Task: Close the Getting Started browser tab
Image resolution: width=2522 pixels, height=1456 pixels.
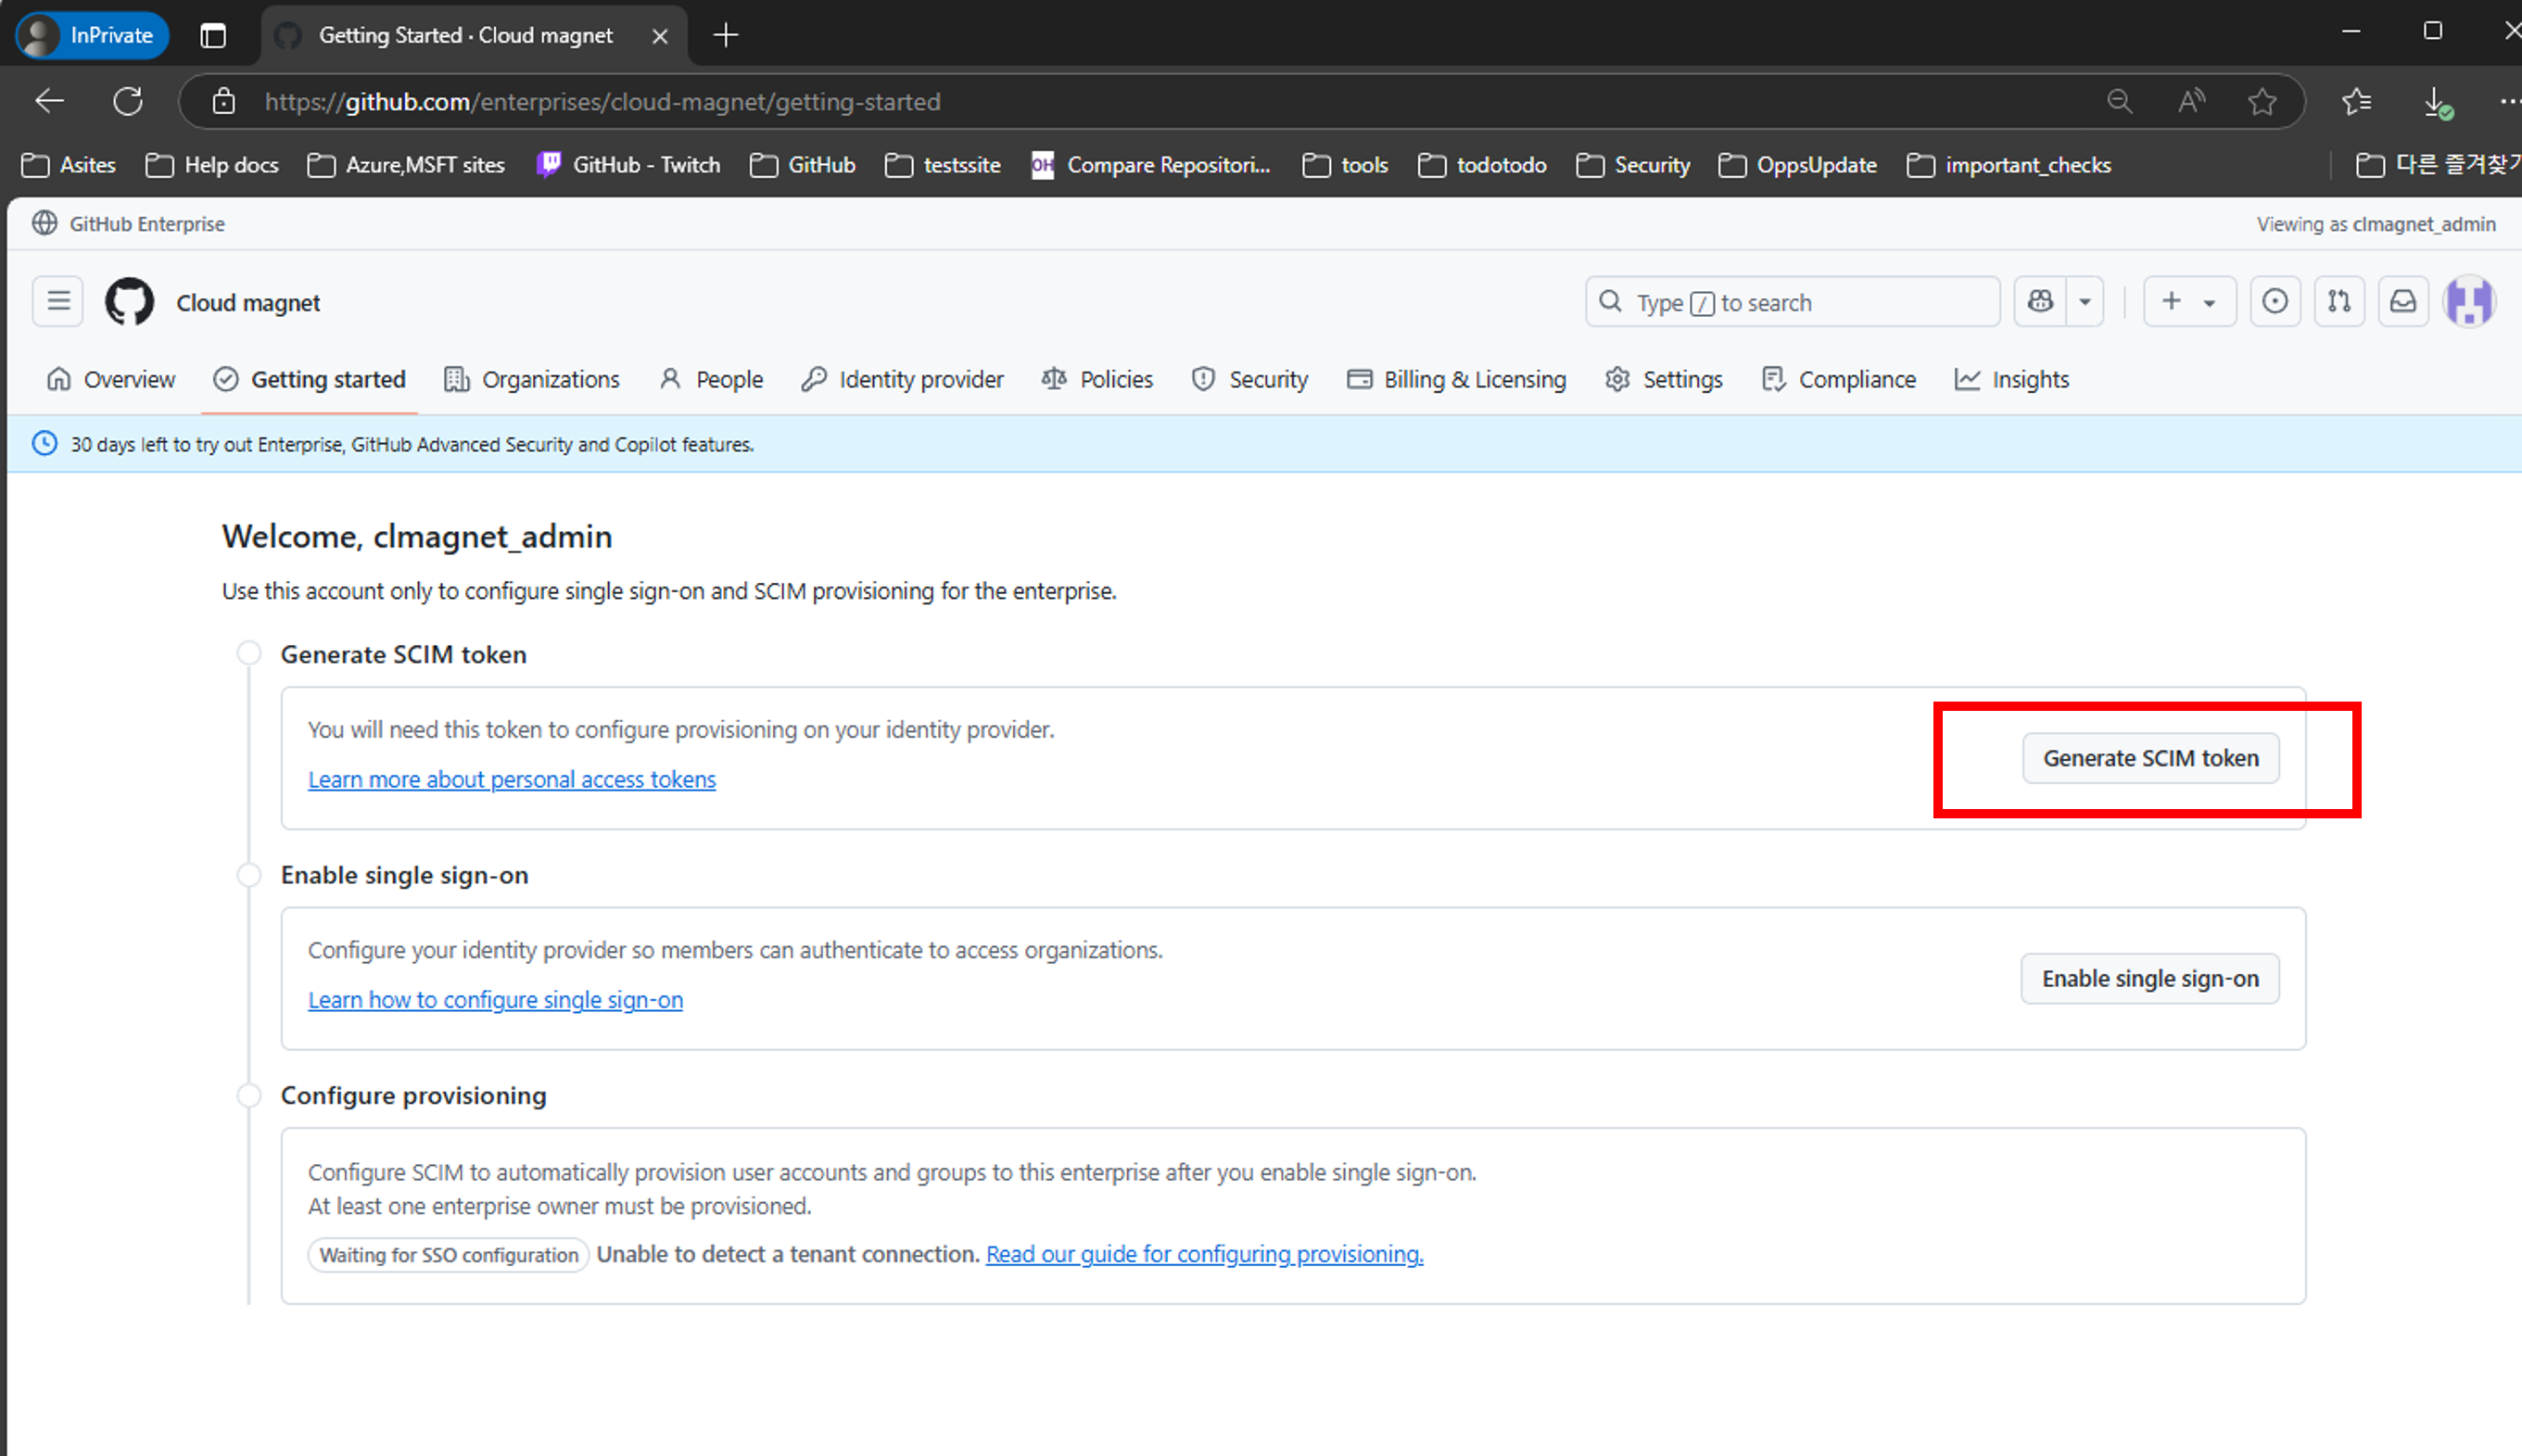Action: pos(660,36)
